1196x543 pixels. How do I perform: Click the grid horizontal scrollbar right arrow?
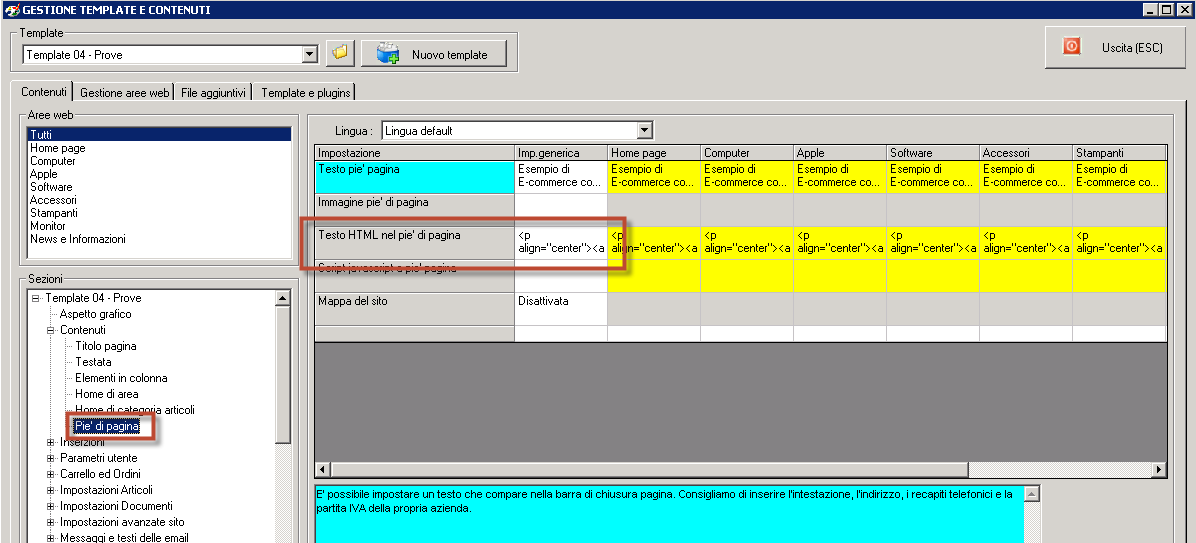[x=1159, y=469]
